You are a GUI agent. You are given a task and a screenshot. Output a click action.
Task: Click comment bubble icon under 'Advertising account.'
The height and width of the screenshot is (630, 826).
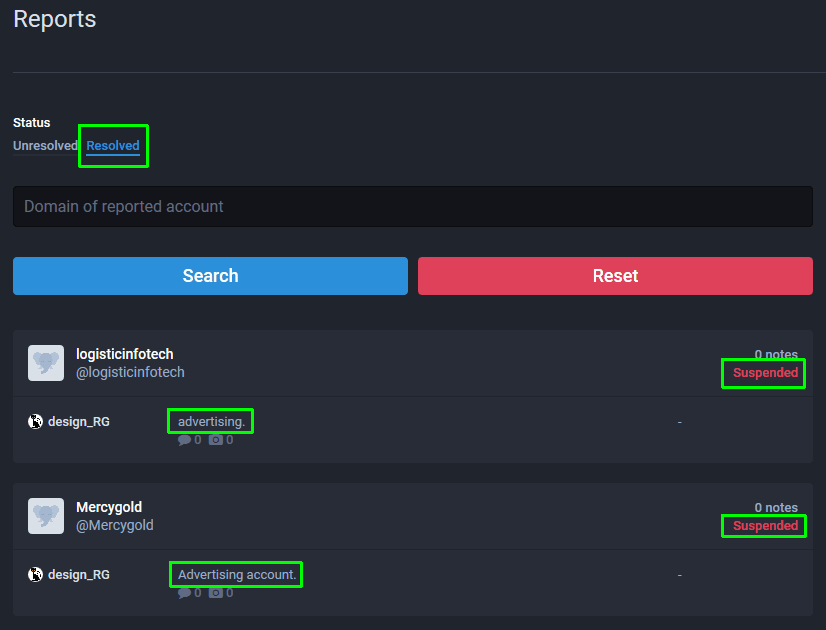click(x=184, y=593)
